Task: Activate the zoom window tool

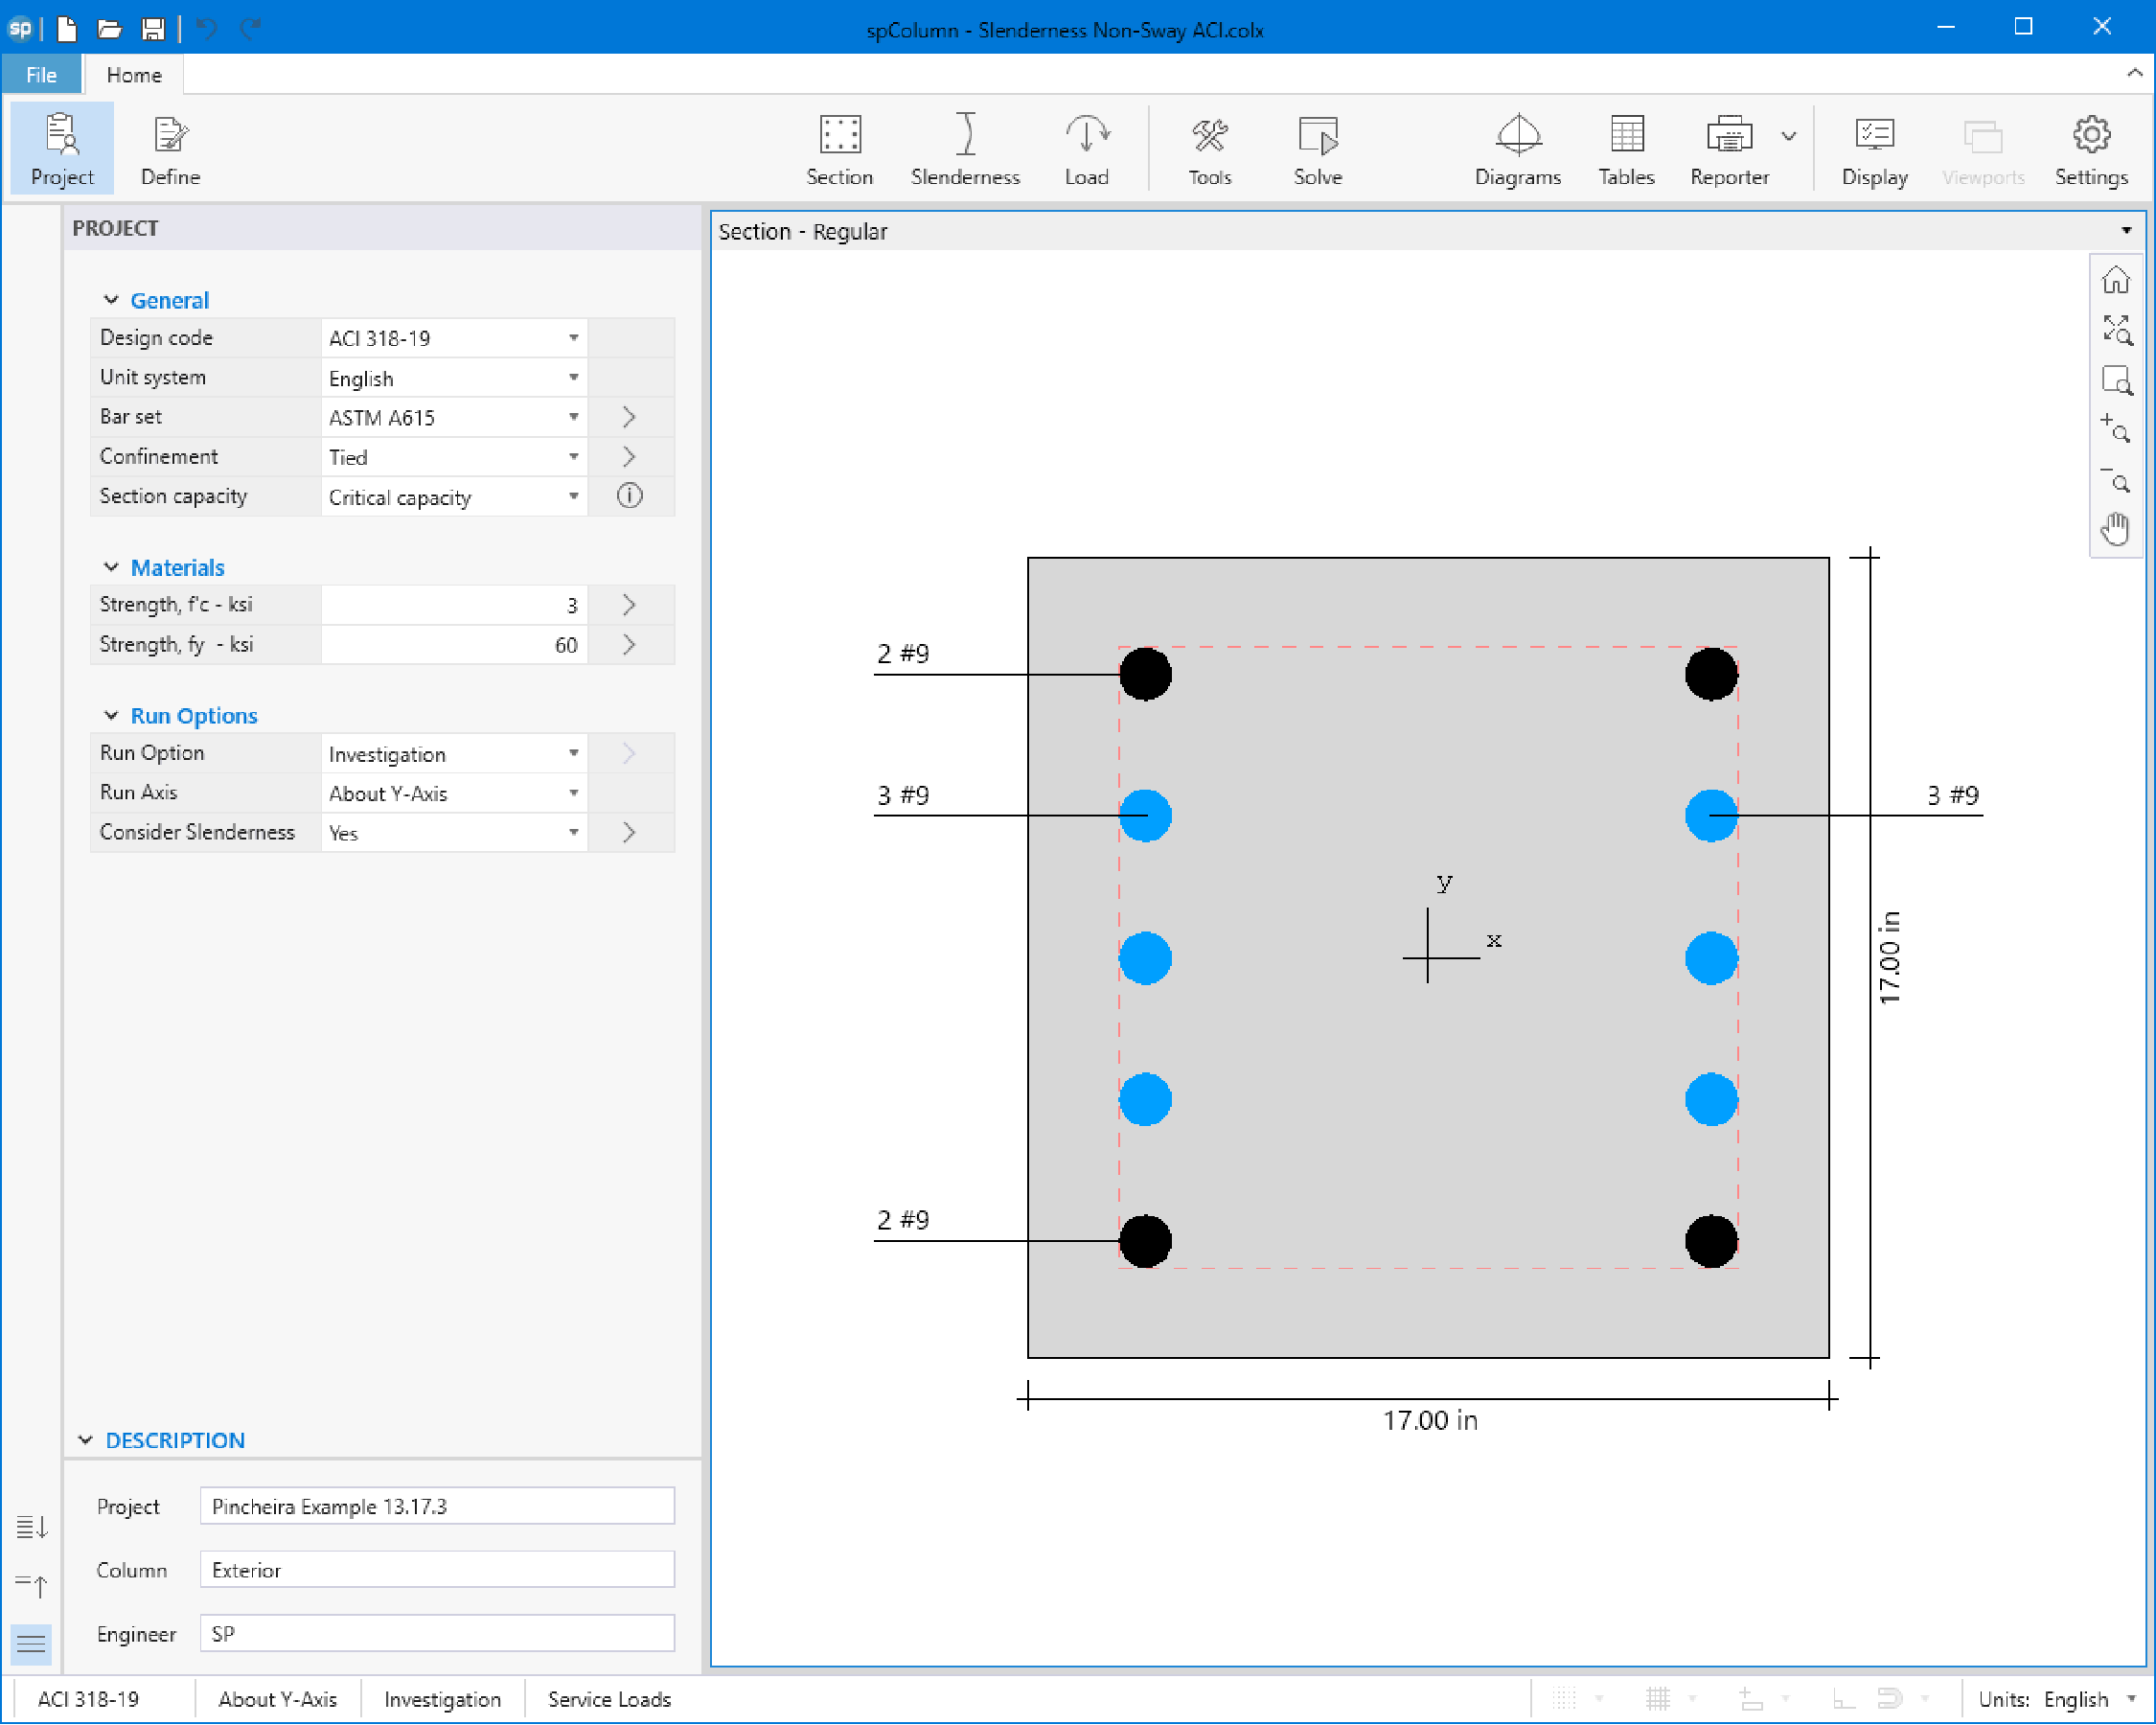Action: pos(2115,380)
